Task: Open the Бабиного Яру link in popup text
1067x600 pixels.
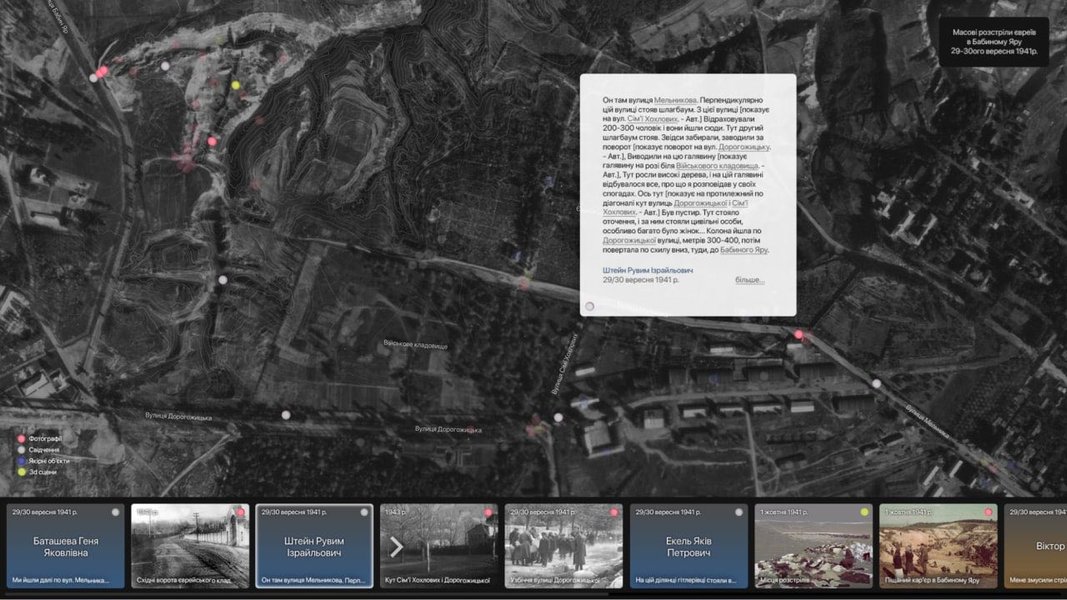Action: click(x=743, y=250)
